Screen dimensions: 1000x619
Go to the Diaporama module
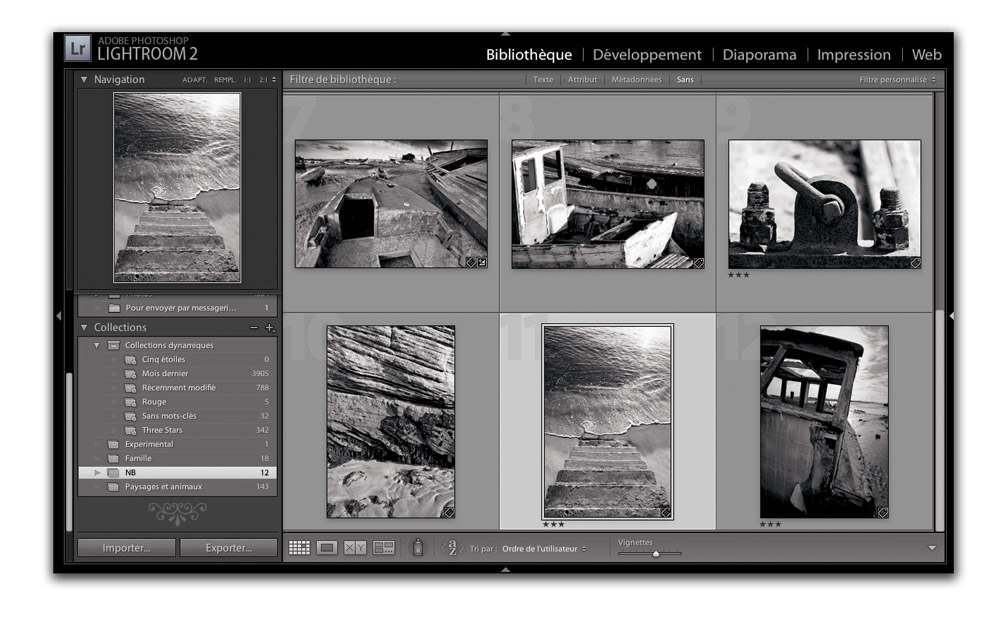click(x=759, y=55)
